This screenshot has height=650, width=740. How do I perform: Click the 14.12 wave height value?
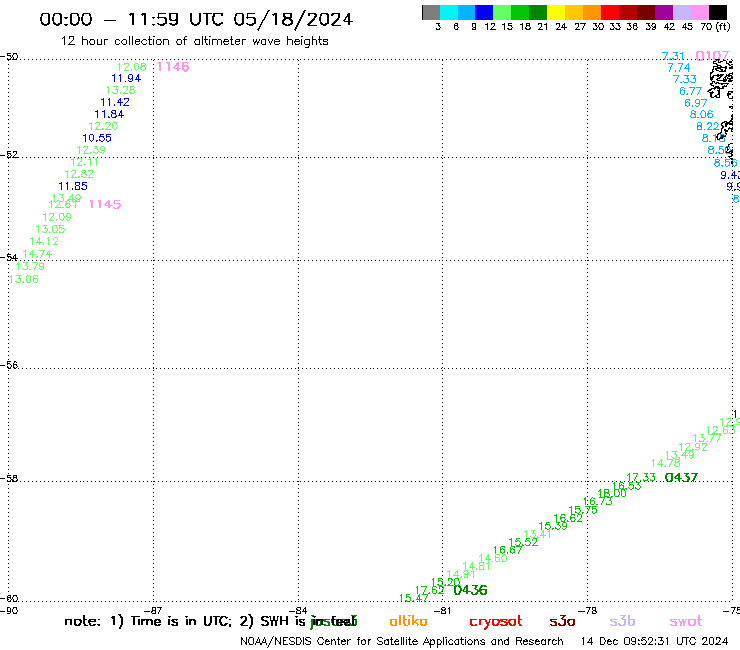point(44,241)
